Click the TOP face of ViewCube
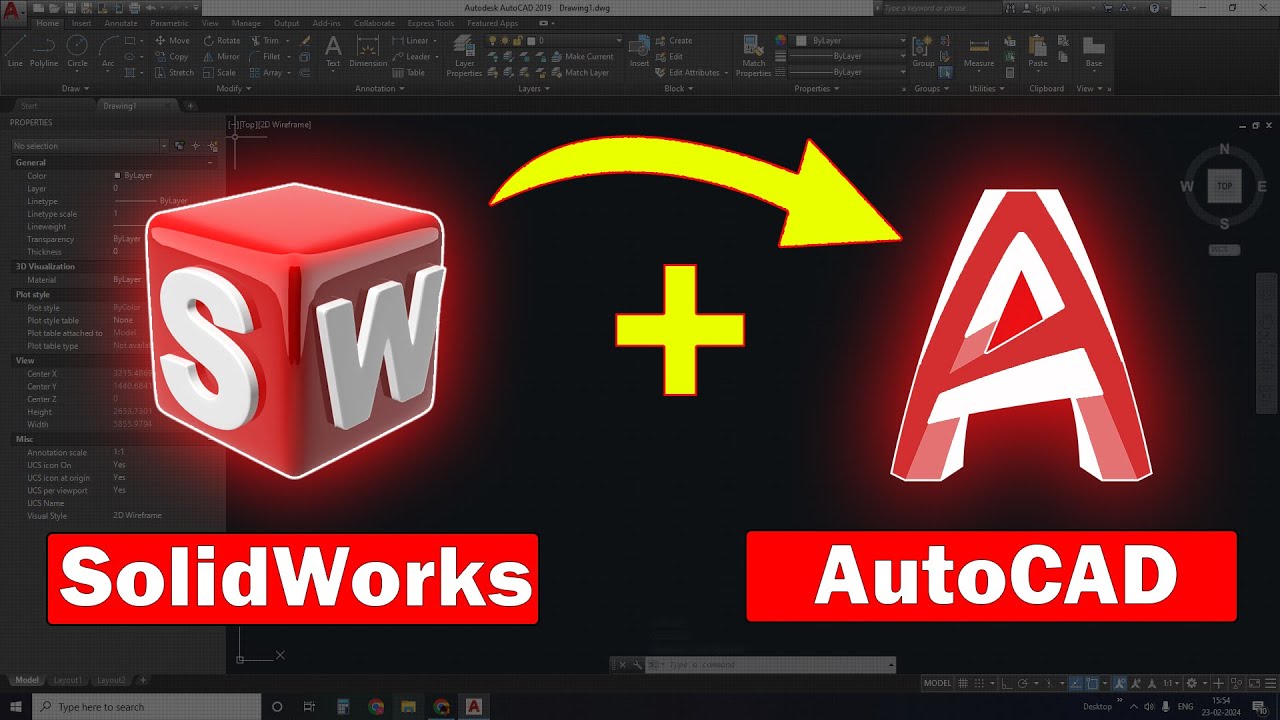The width and height of the screenshot is (1280, 720). pos(1224,186)
